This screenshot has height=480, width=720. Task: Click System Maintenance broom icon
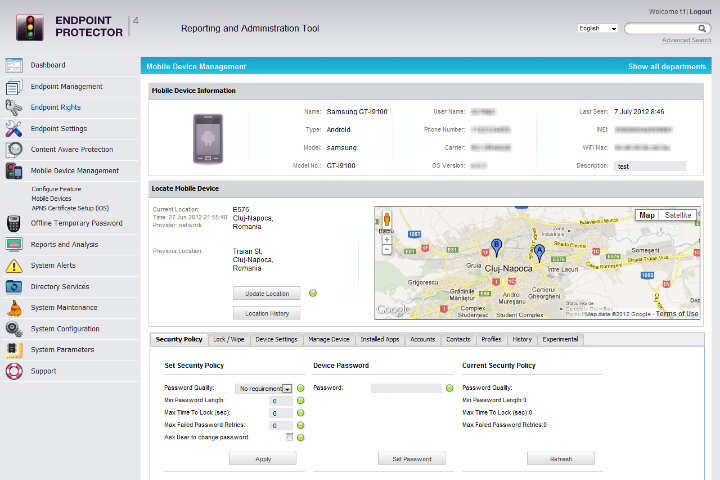pyautogui.click(x=14, y=308)
